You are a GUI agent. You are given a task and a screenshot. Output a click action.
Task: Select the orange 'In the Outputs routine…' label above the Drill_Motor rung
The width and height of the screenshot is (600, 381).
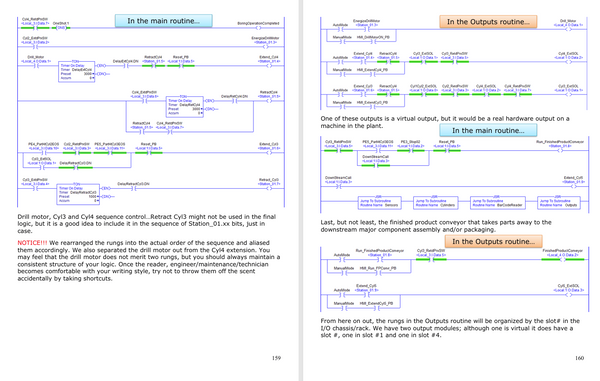[488, 22]
